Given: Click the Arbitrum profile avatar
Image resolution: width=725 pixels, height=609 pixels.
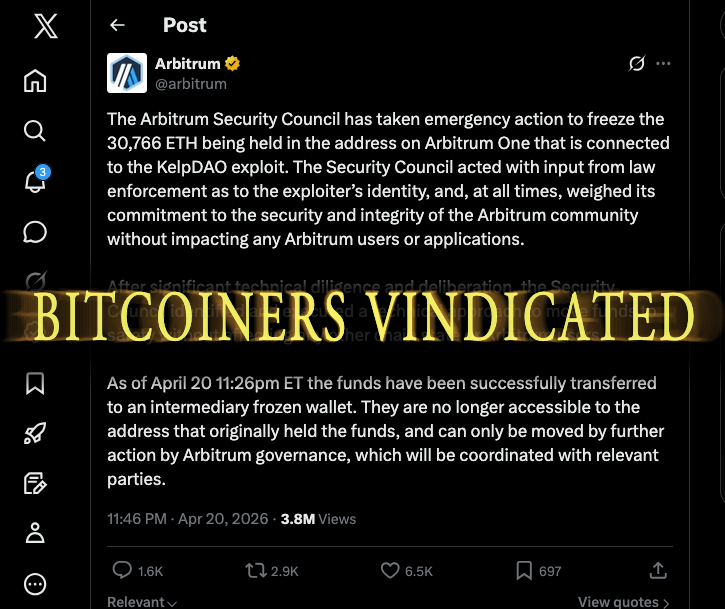Looking at the screenshot, I should click(127, 73).
